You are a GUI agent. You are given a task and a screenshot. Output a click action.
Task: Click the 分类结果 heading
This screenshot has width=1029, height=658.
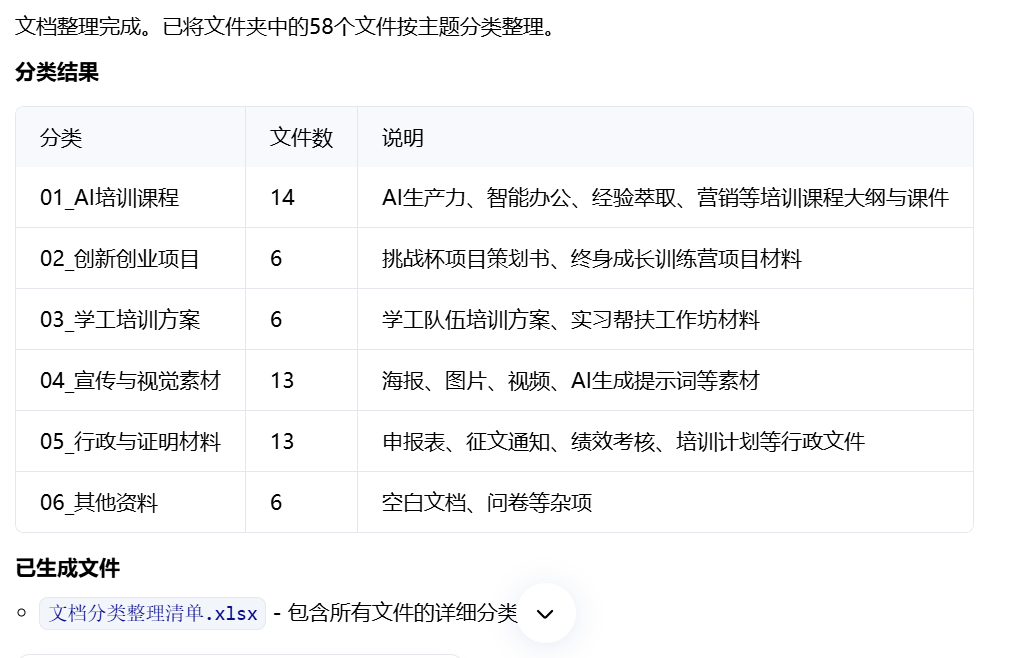(x=57, y=72)
